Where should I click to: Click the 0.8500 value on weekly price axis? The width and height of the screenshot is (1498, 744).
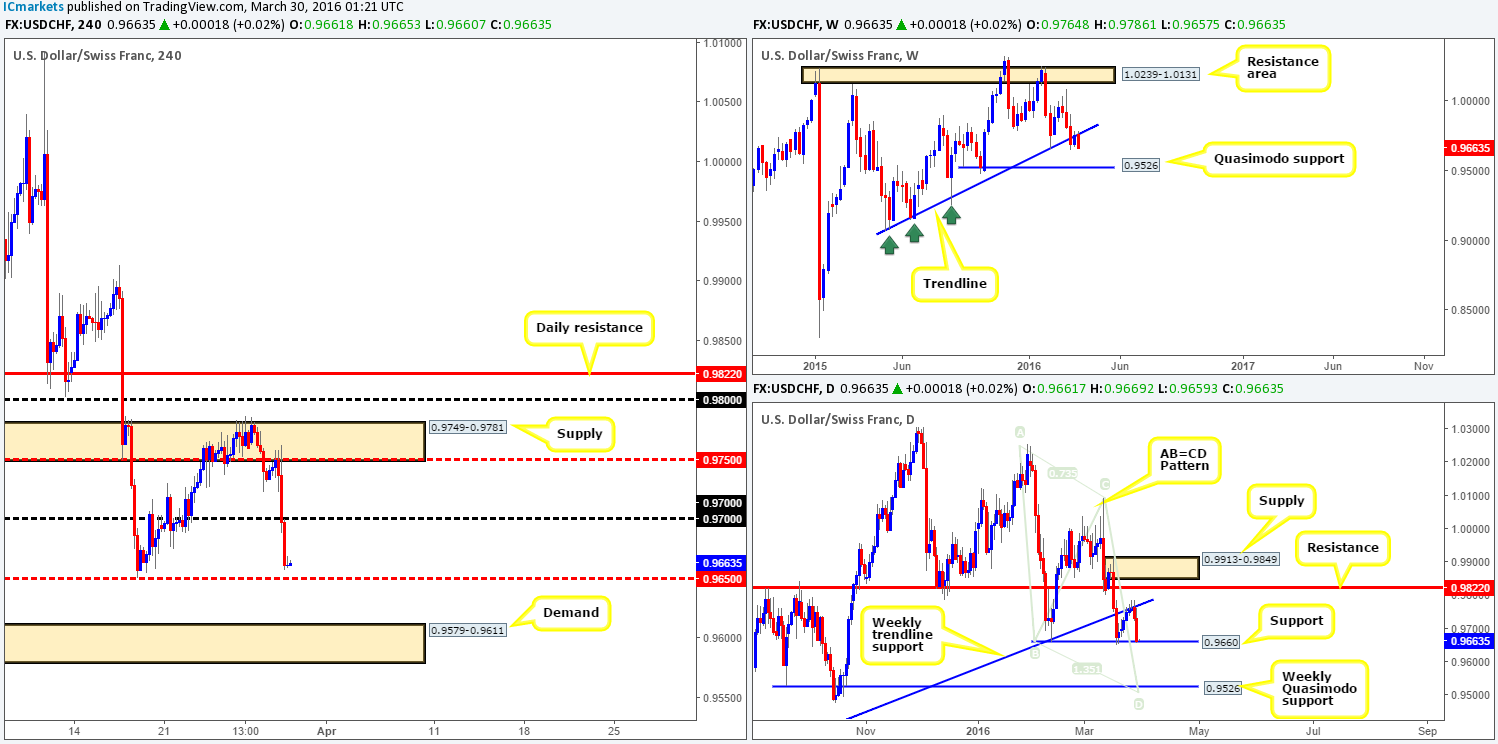[x=1466, y=309]
